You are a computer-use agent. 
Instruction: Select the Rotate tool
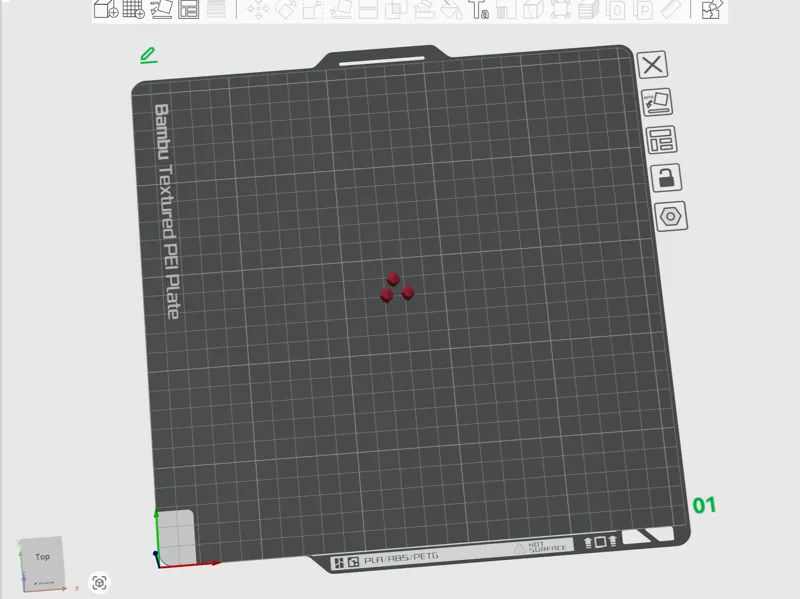285,9
